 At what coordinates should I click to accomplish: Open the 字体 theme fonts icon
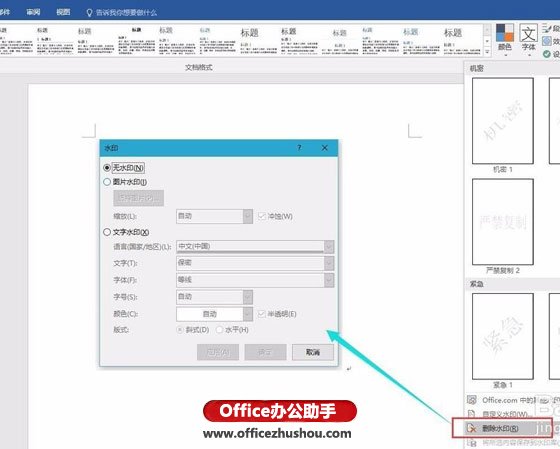click(528, 33)
